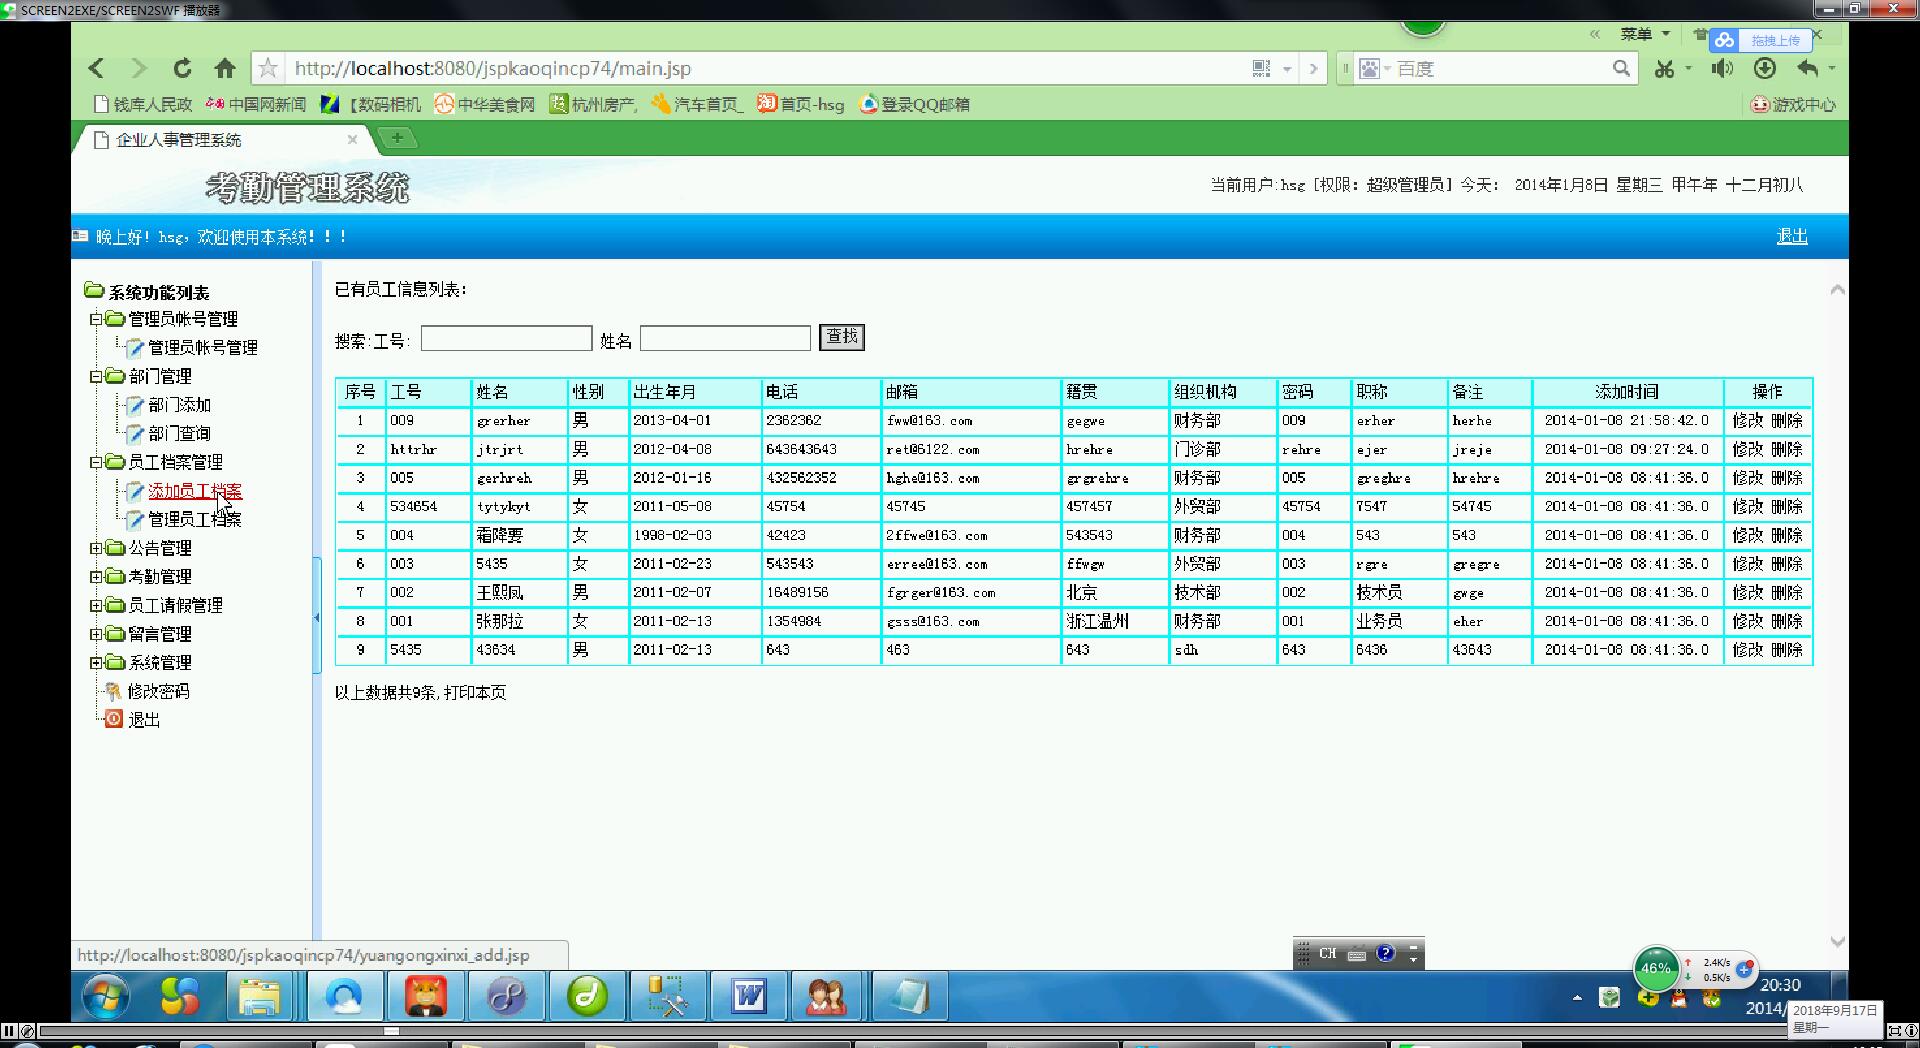Click 退出 link in blue header
The image size is (1920, 1048).
point(1791,236)
